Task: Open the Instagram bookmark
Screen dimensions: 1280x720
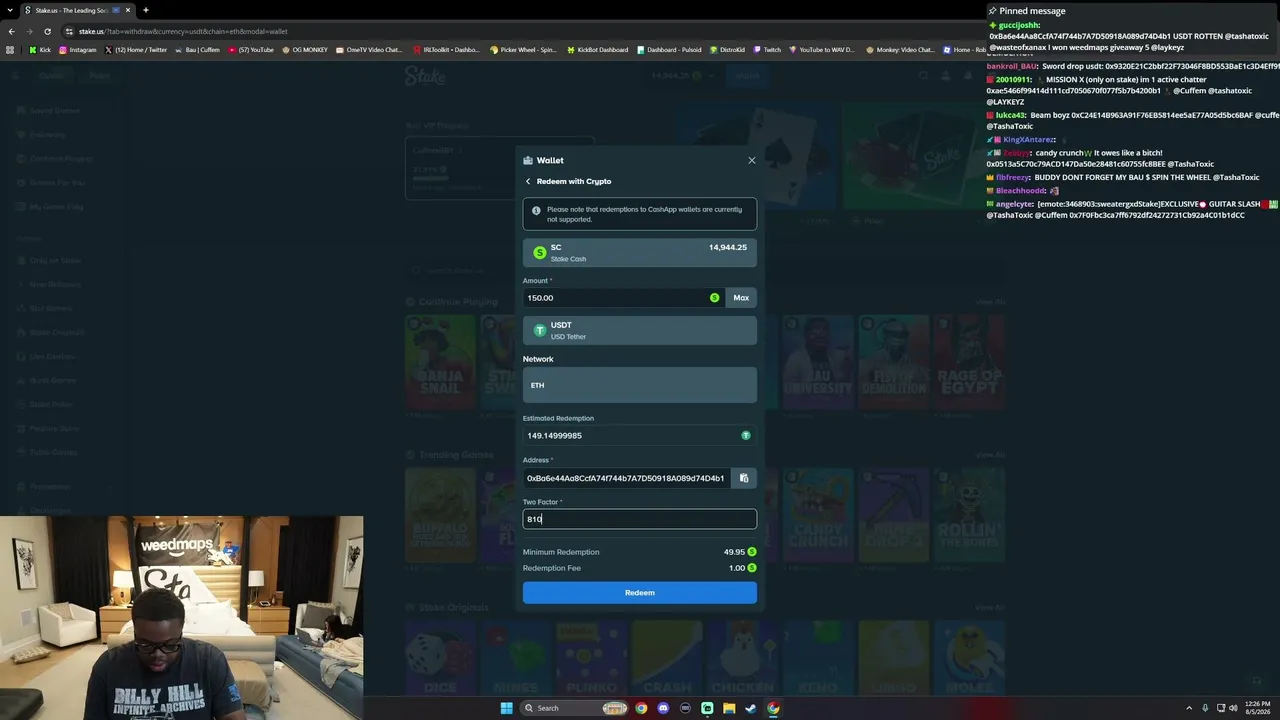Action: tap(78, 49)
